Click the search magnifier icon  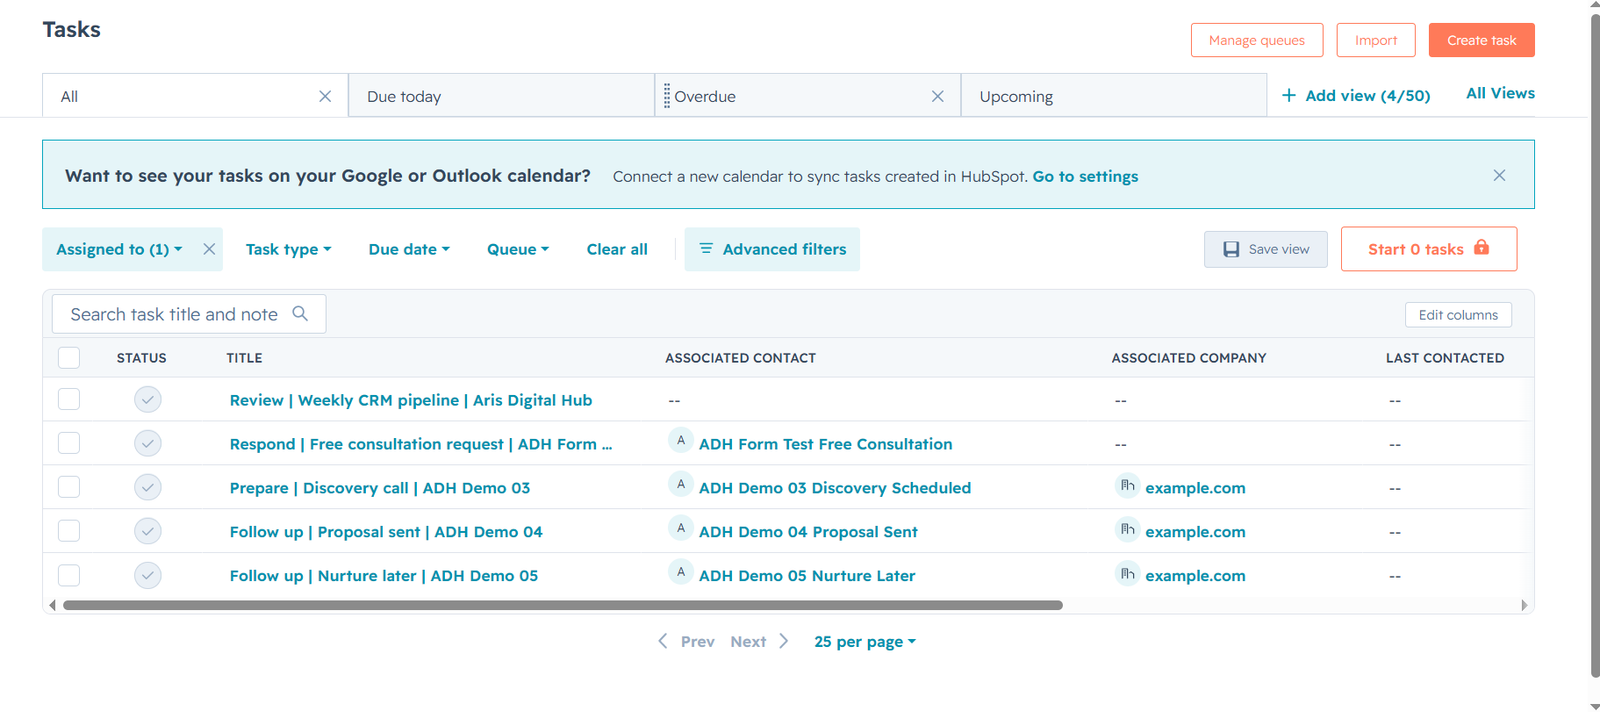coord(300,314)
